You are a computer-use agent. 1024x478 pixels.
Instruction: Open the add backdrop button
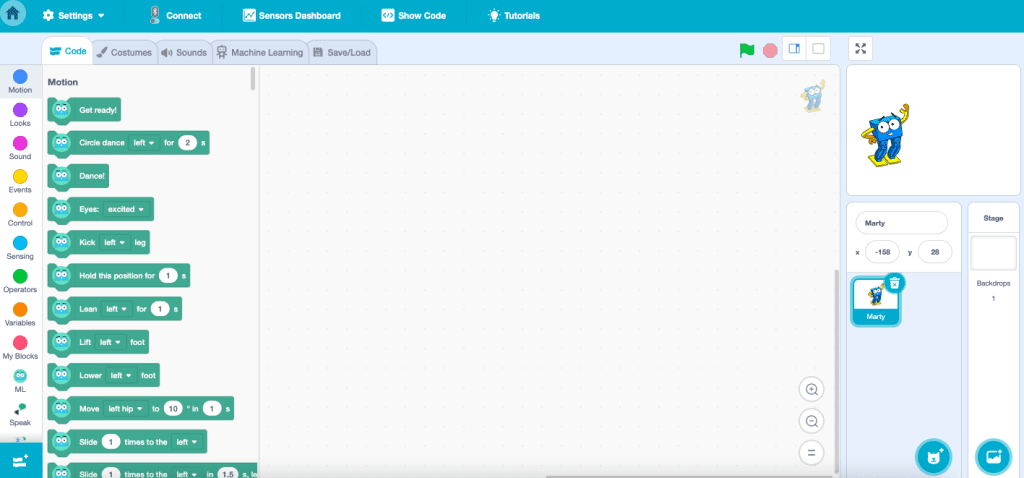coord(994,456)
